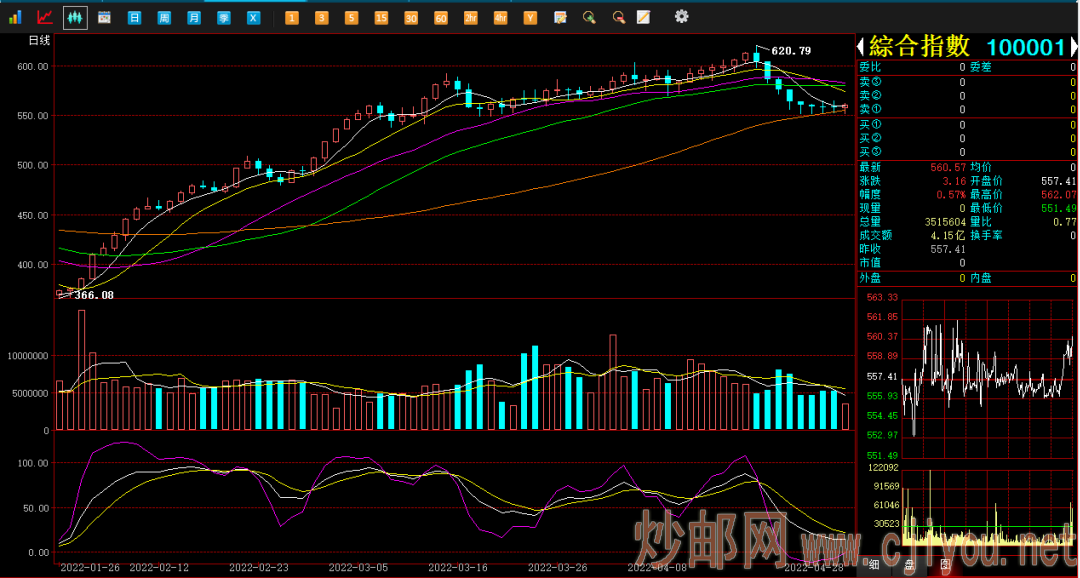Open the 细 tab at panel bottom
The image size is (1080, 578).
coord(874,565)
